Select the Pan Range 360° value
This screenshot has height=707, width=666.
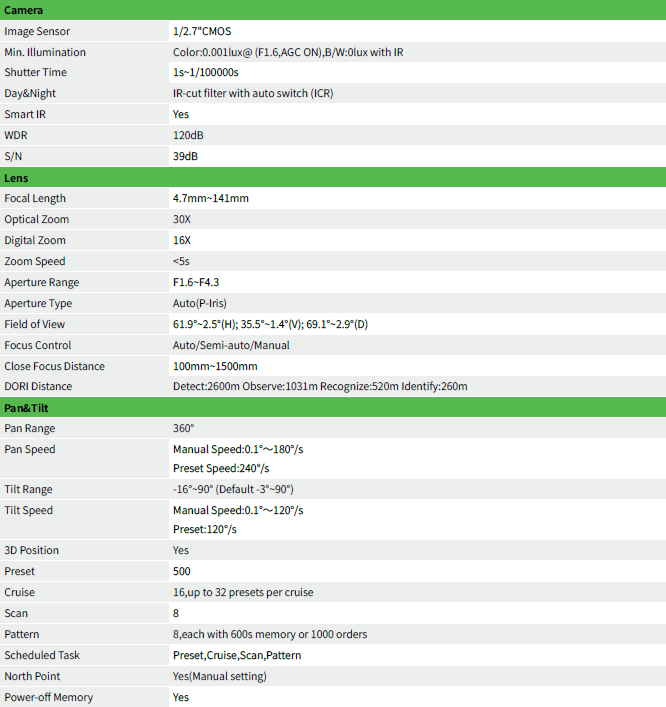coord(184,428)
